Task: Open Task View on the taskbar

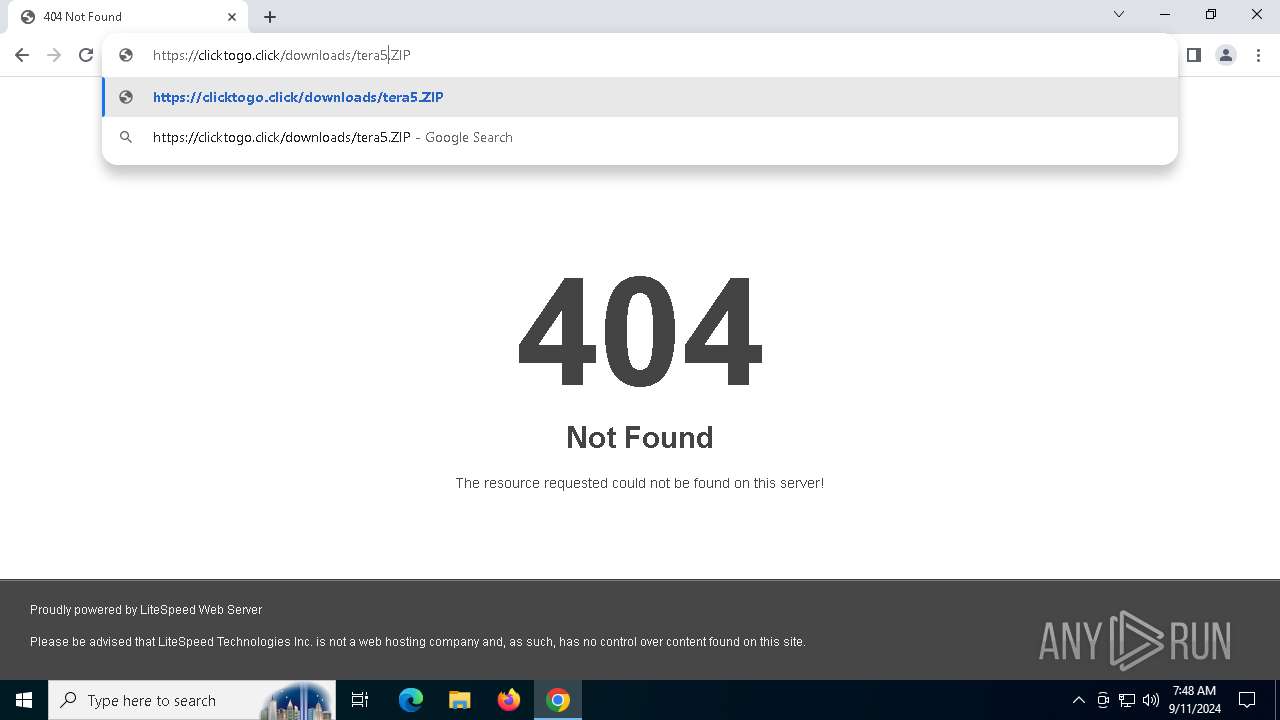Action: pos(360,700)
